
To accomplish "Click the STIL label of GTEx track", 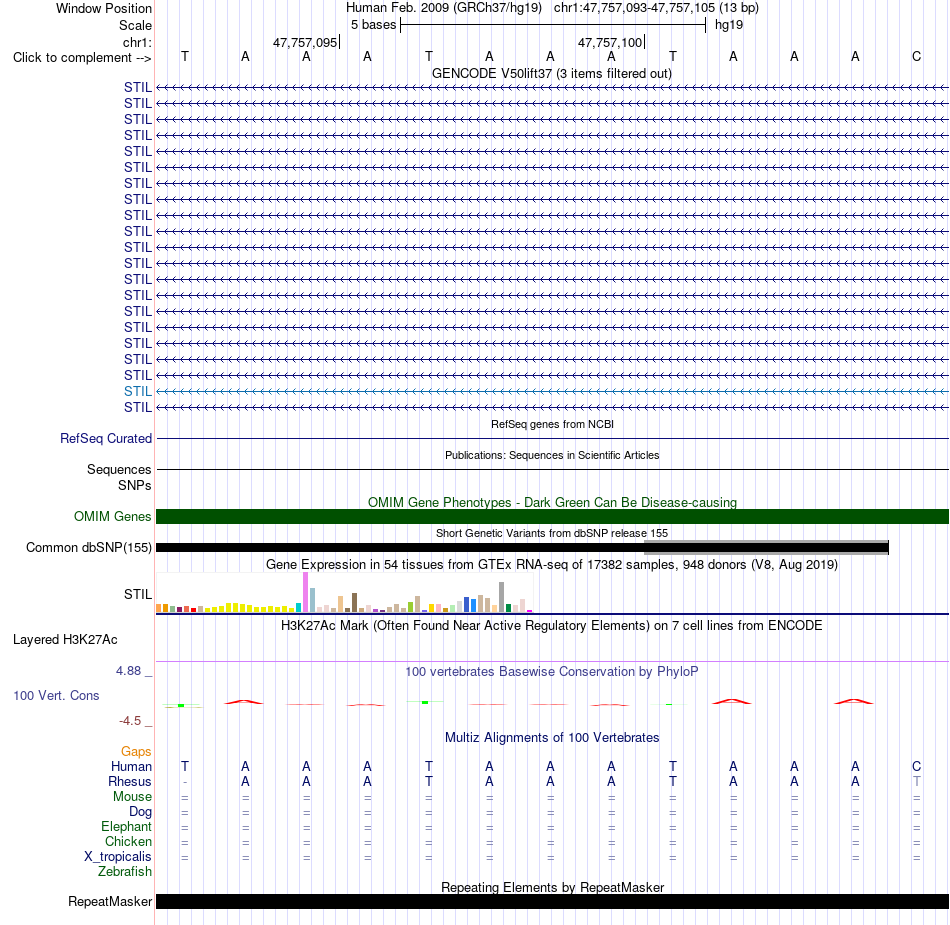I will 138,594.
